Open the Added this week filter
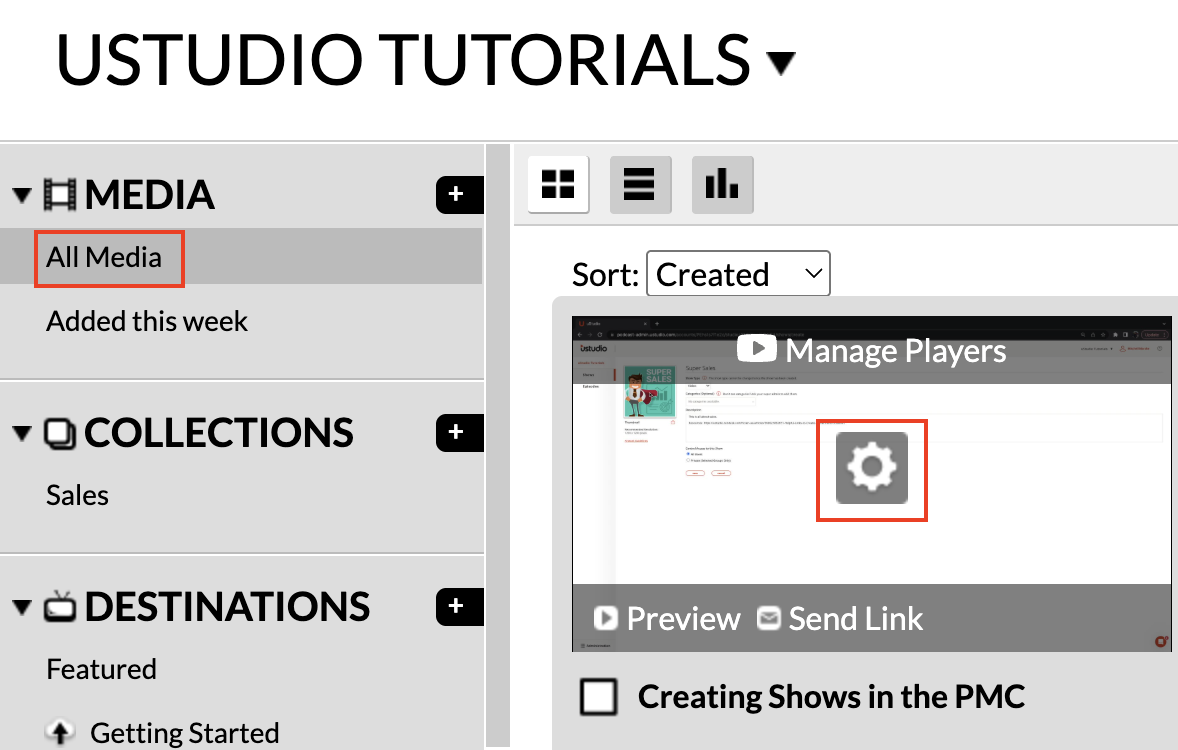The height and width of the screenshot is (750, 1178). pyautogui.click(x=146, y=322)
